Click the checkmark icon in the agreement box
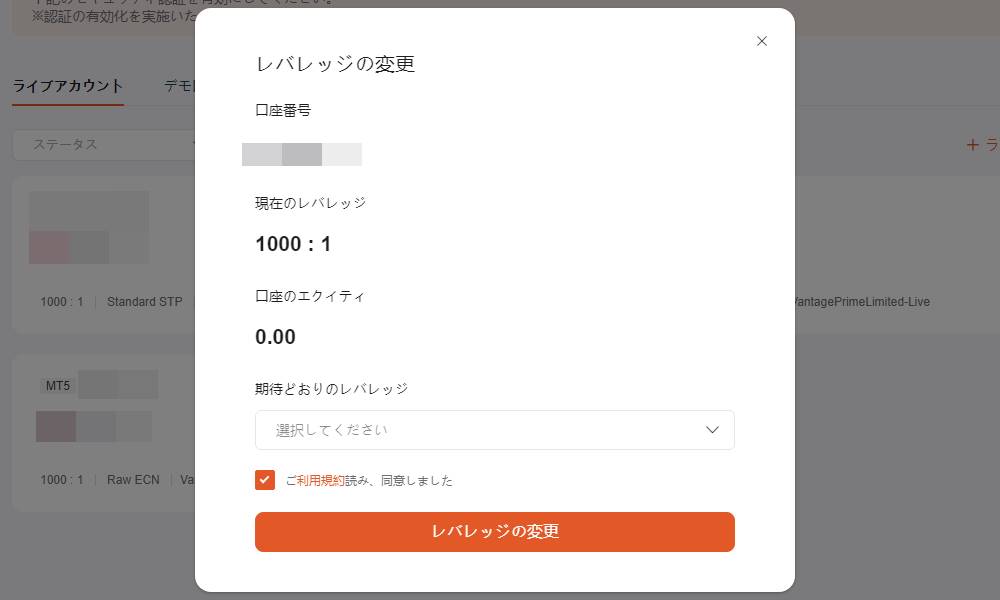The image size is (1000, 600). coord(264,480)
